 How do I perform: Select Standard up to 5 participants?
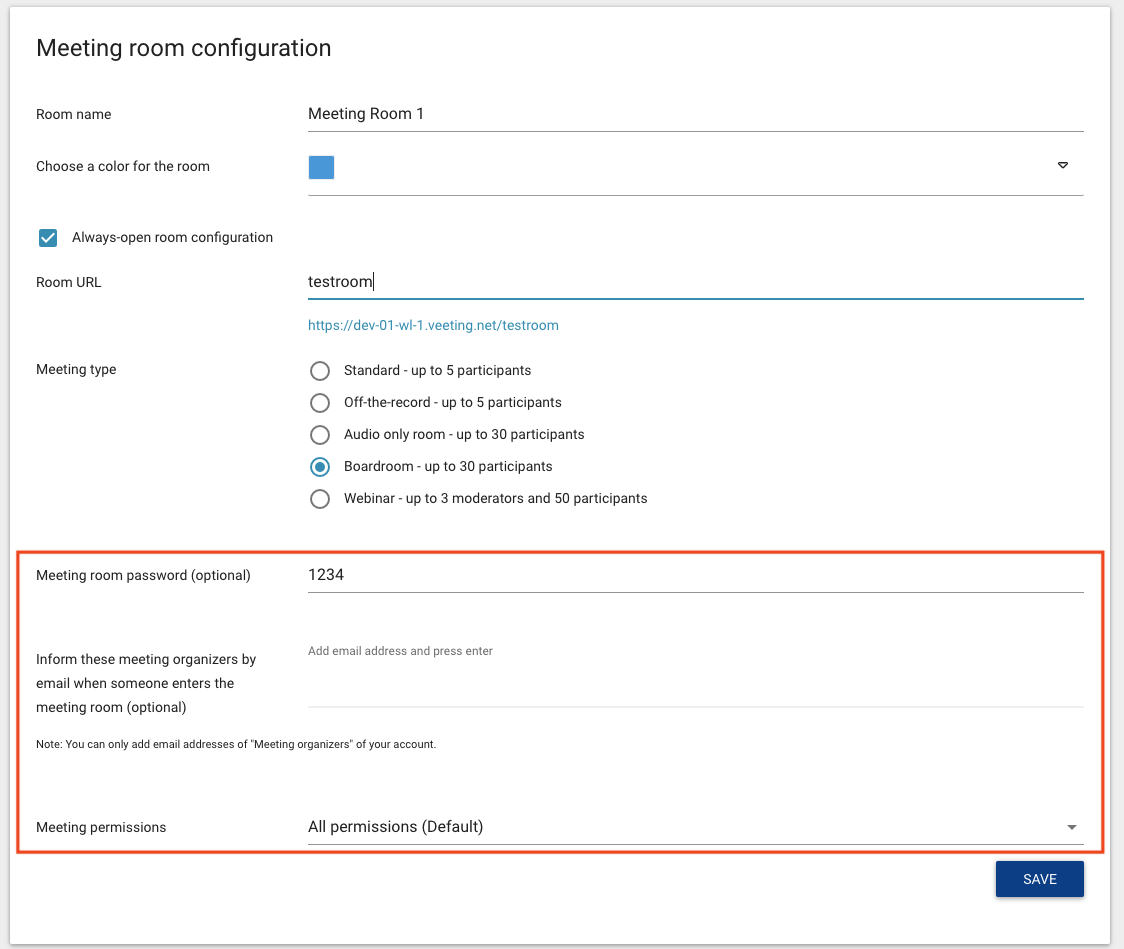[320, 371]
